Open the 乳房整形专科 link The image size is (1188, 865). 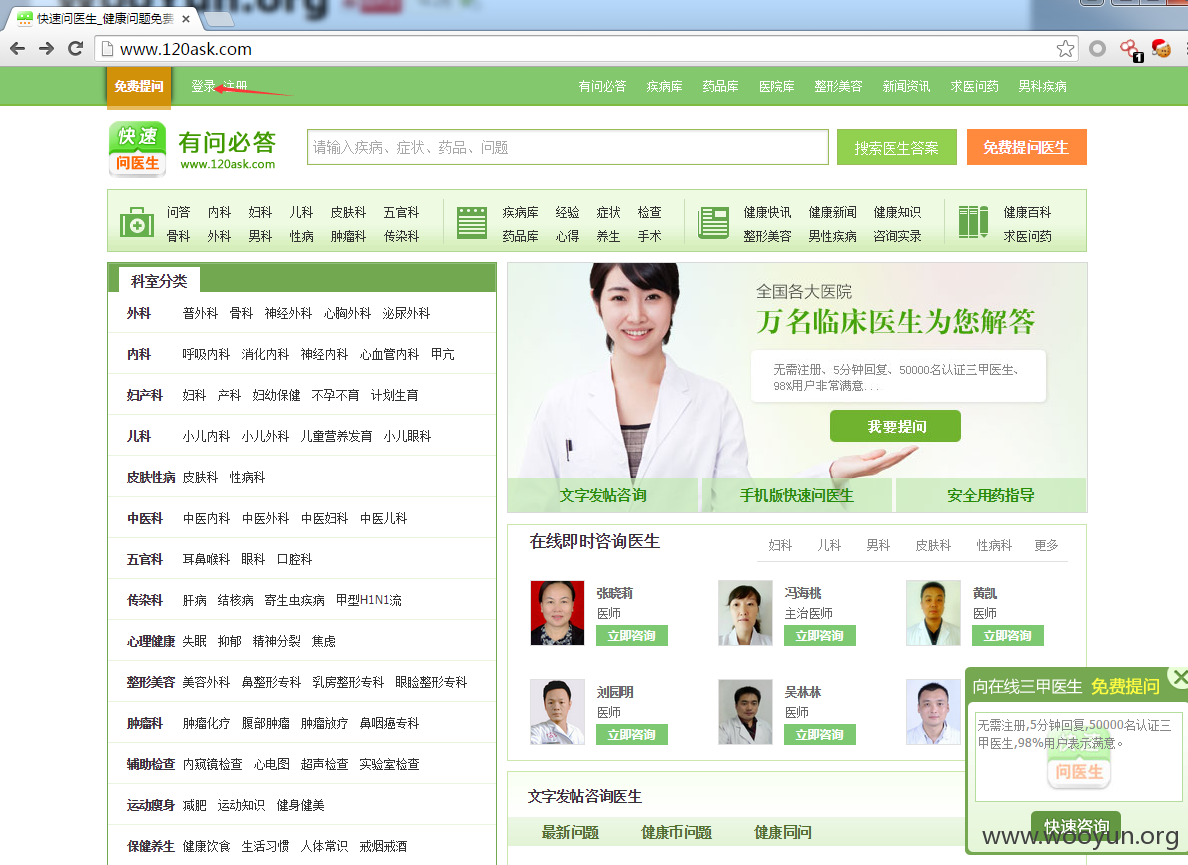click(x=349, y=682)
